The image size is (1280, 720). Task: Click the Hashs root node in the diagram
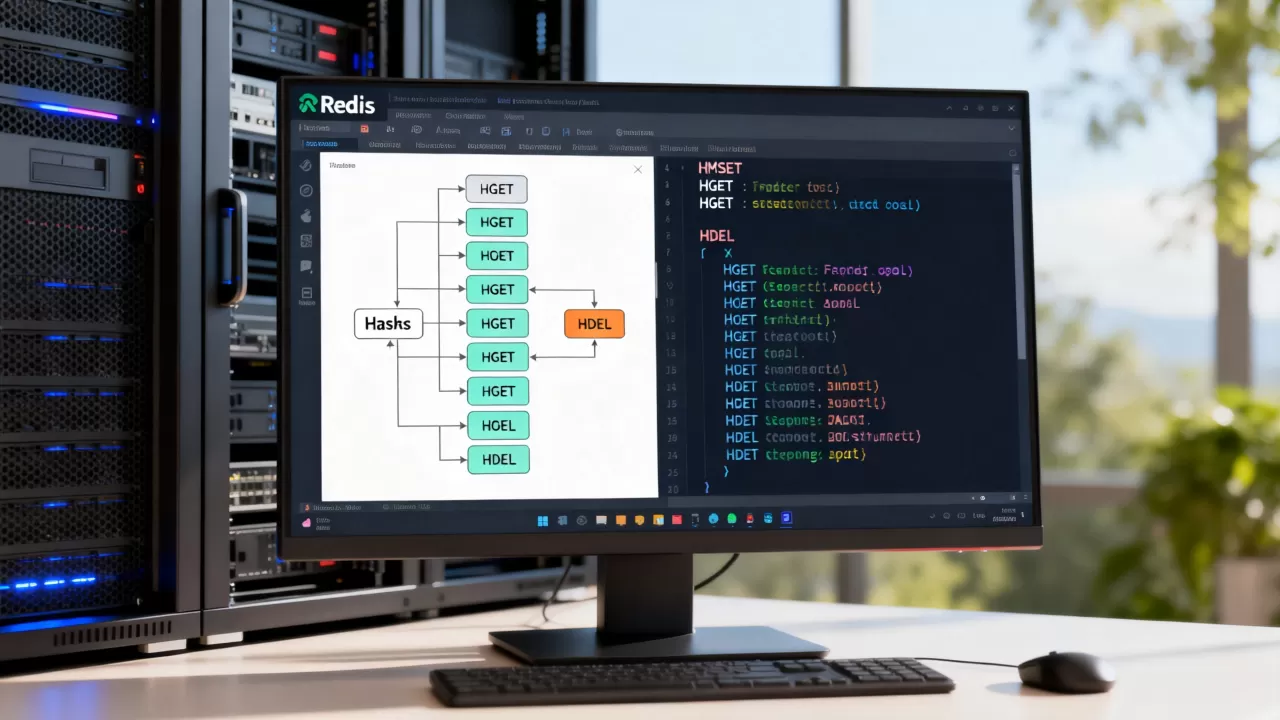click(389, 323)
